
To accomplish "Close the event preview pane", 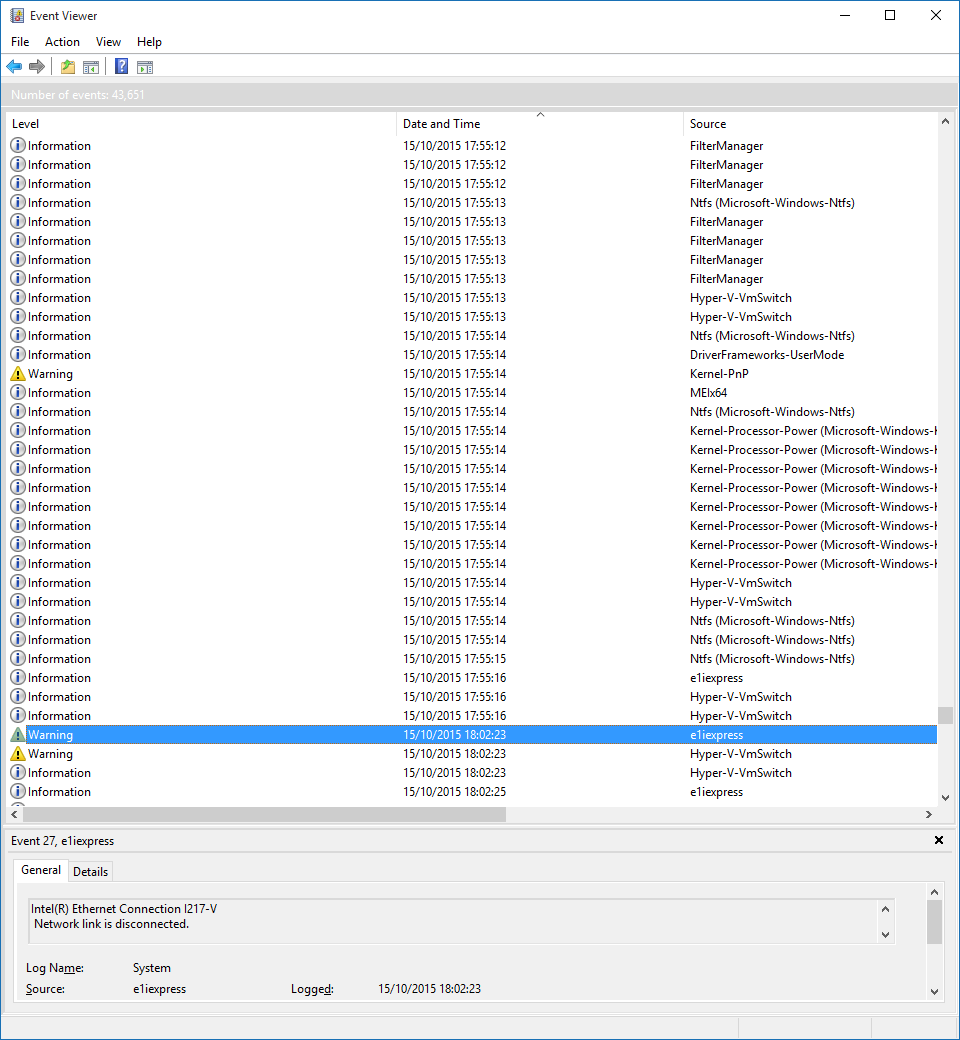I will click(x=939, y=840).
